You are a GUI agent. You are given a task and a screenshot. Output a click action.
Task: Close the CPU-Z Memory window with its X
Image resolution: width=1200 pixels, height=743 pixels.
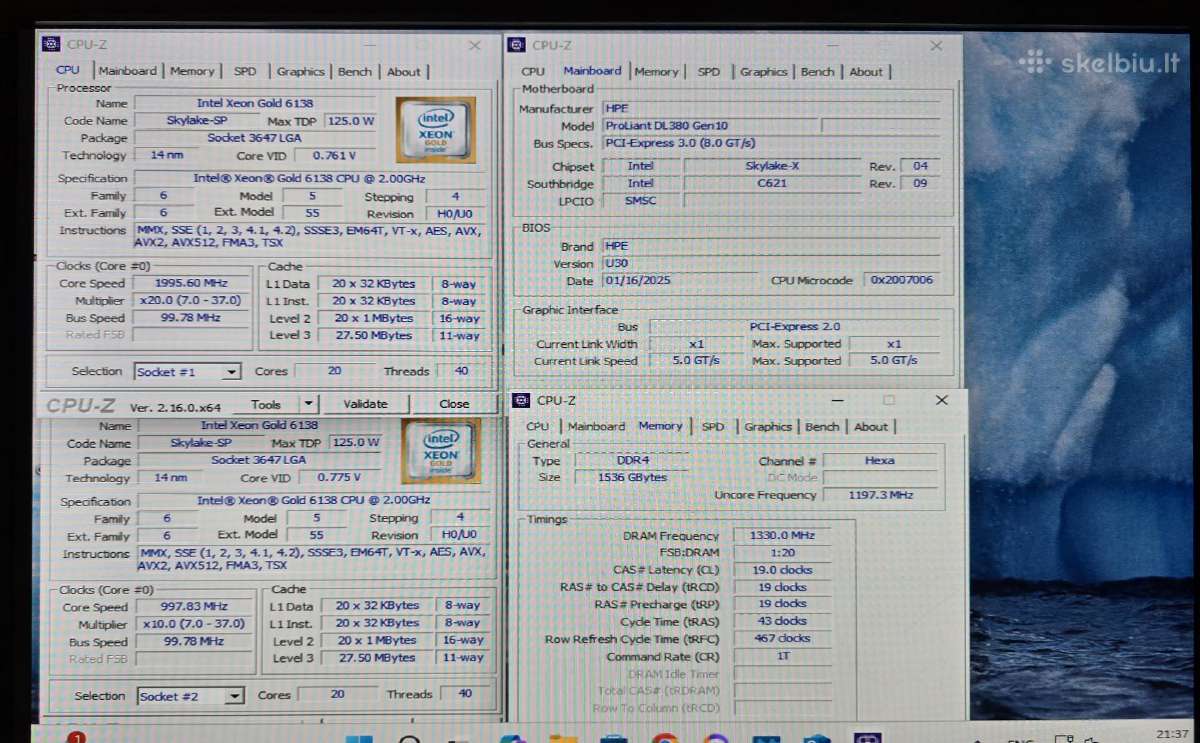coord(941,400)
